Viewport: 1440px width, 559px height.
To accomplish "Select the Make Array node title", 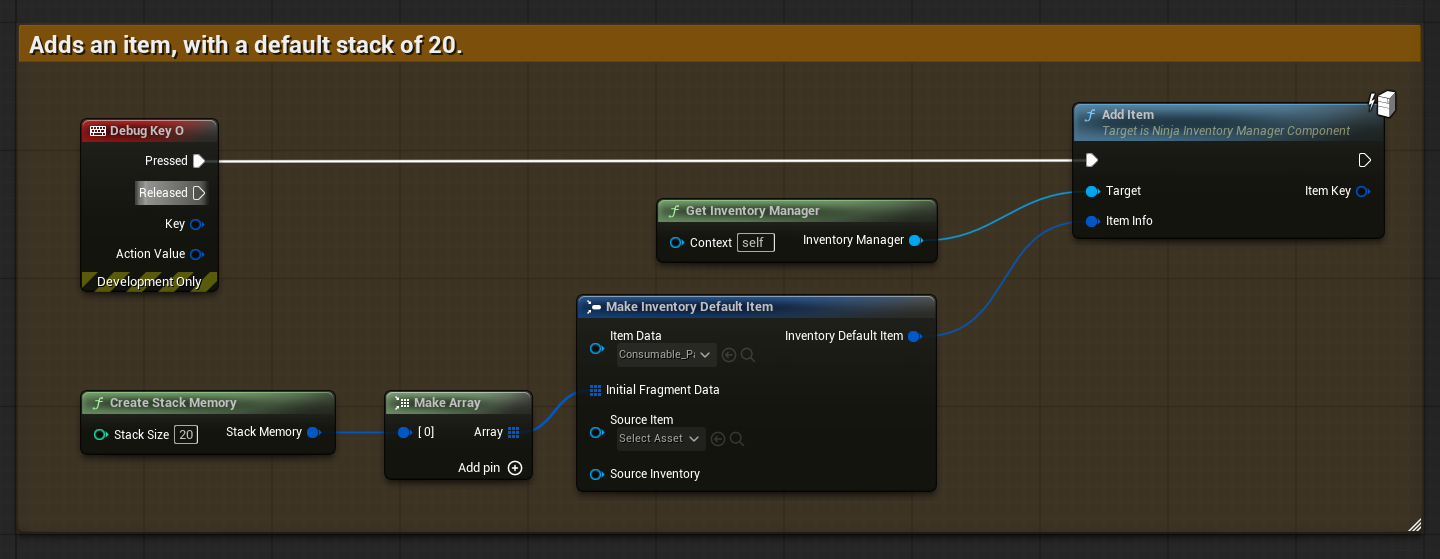I will (447, 403).
